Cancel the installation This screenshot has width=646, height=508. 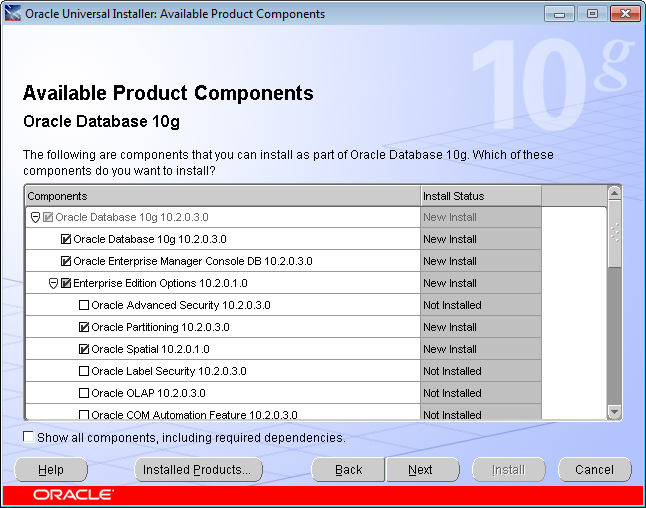(594, 470)
